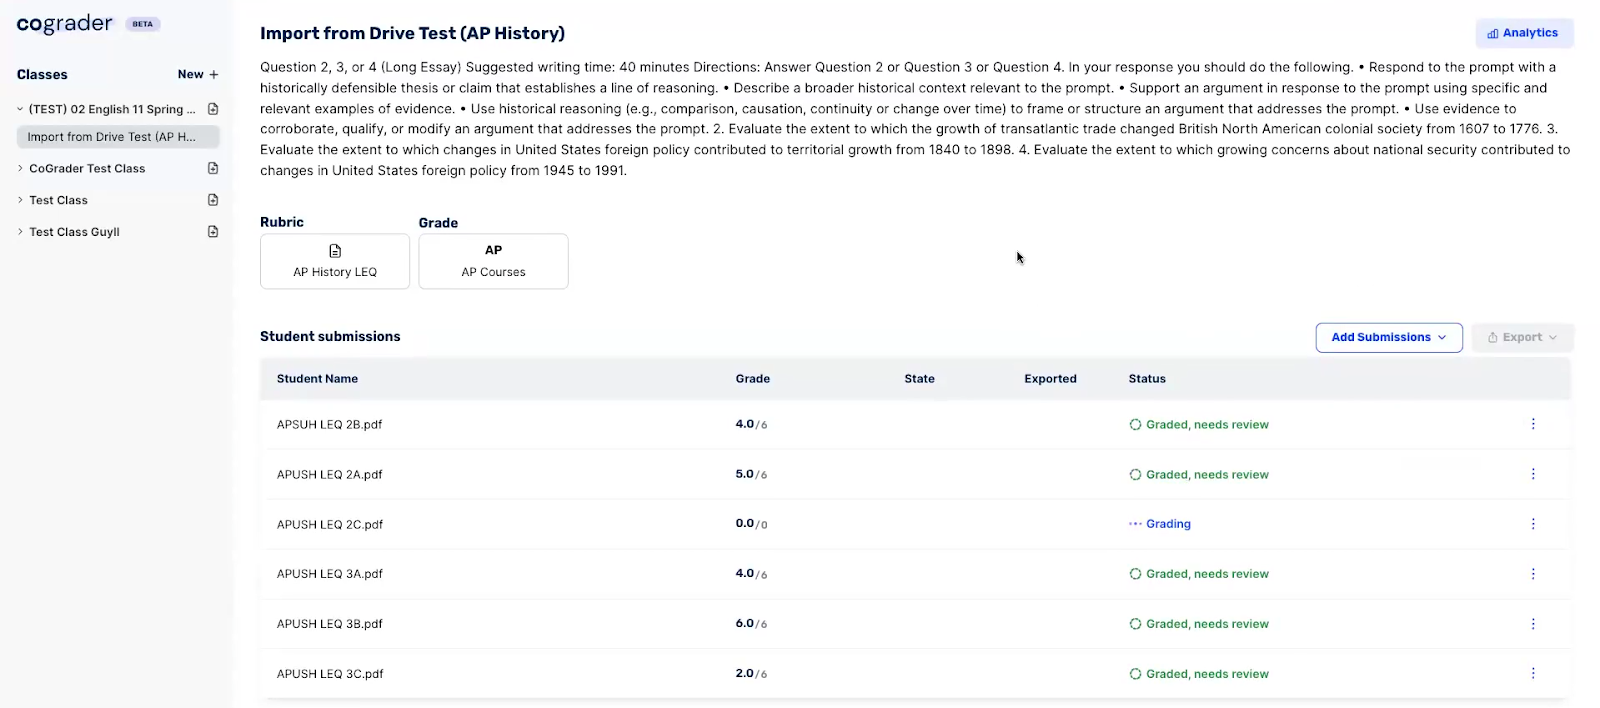Click document icon beside CoGrader Test Class
Screen dimensions: 1600x708
(x=213, y=169)
